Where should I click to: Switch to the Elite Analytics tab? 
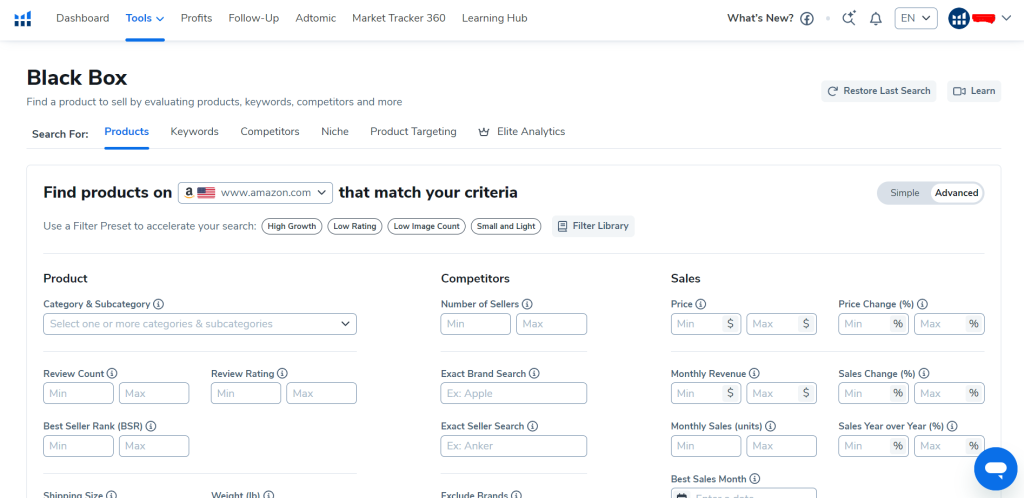pyautogui.click(x=522, y=132)
